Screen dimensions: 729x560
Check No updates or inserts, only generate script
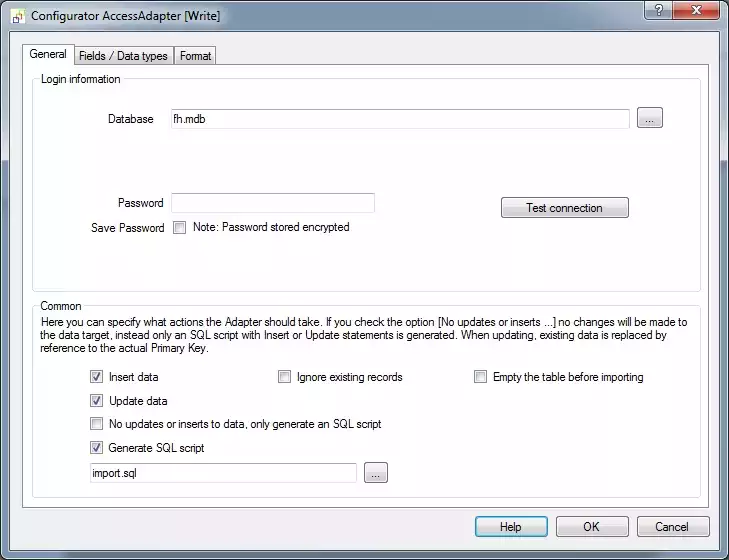97,424
